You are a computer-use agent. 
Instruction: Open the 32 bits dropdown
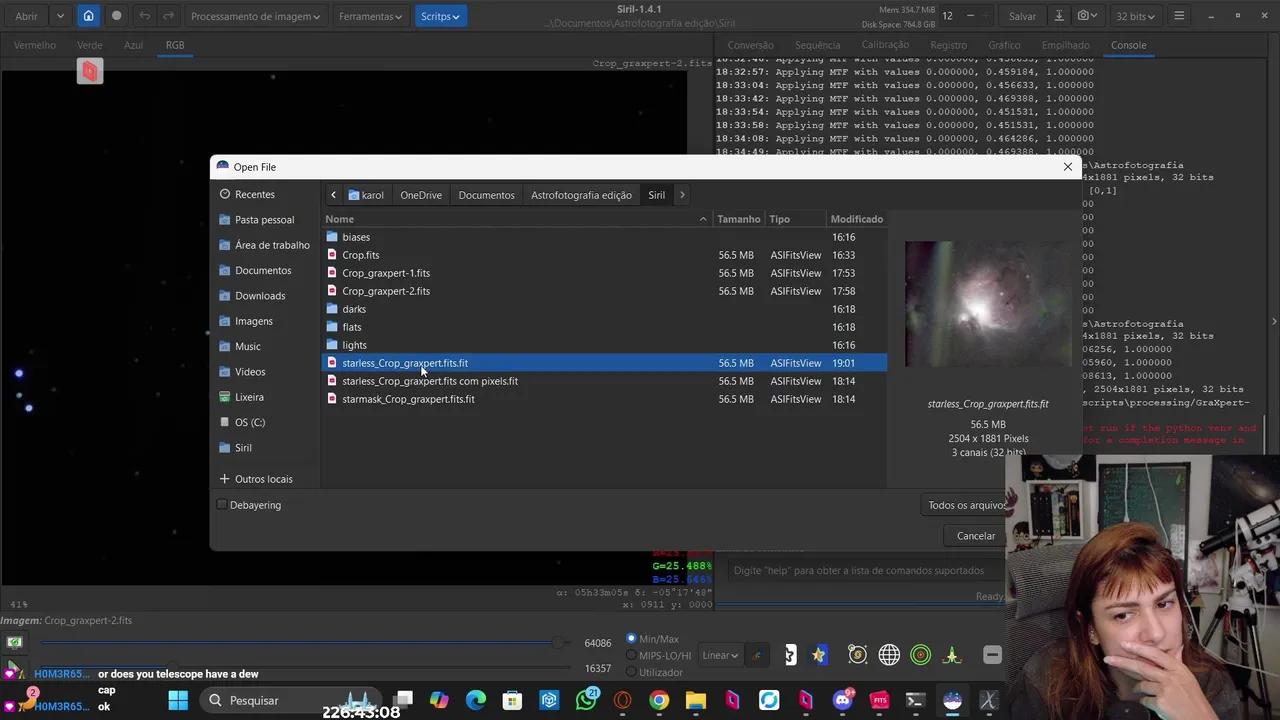[x=1137, y=16]
